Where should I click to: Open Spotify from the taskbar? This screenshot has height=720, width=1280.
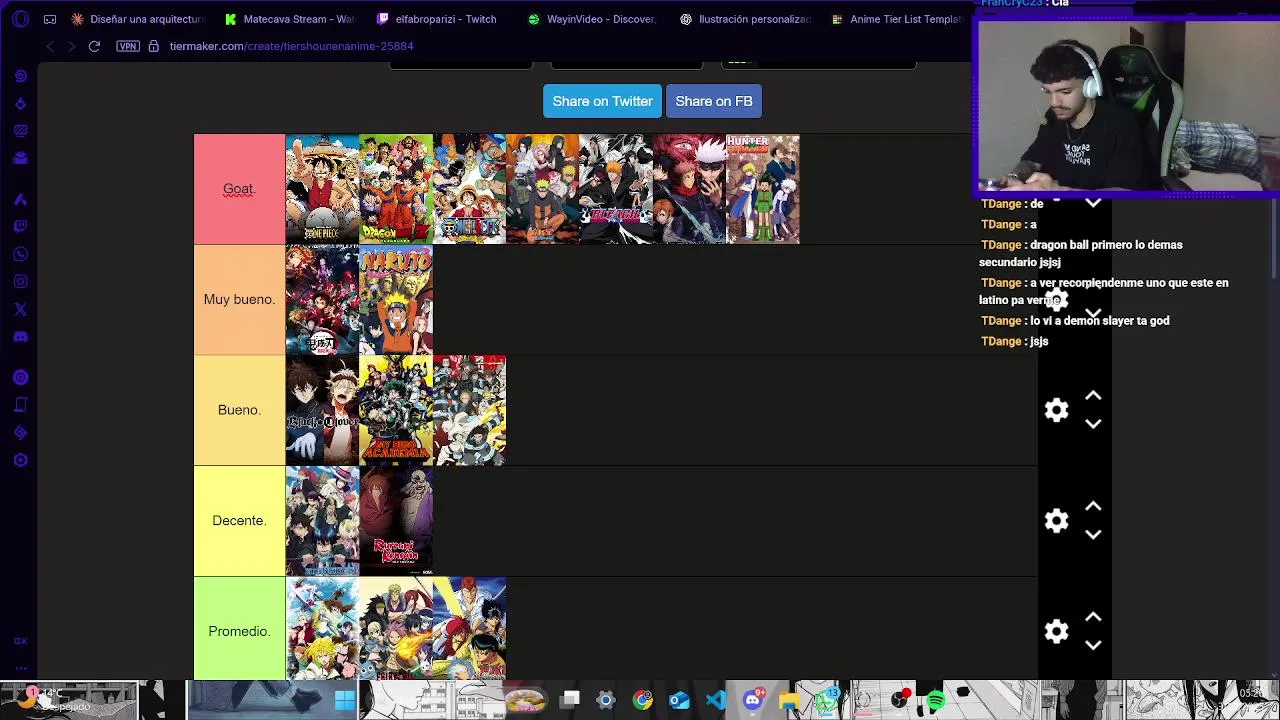(936, 700)
